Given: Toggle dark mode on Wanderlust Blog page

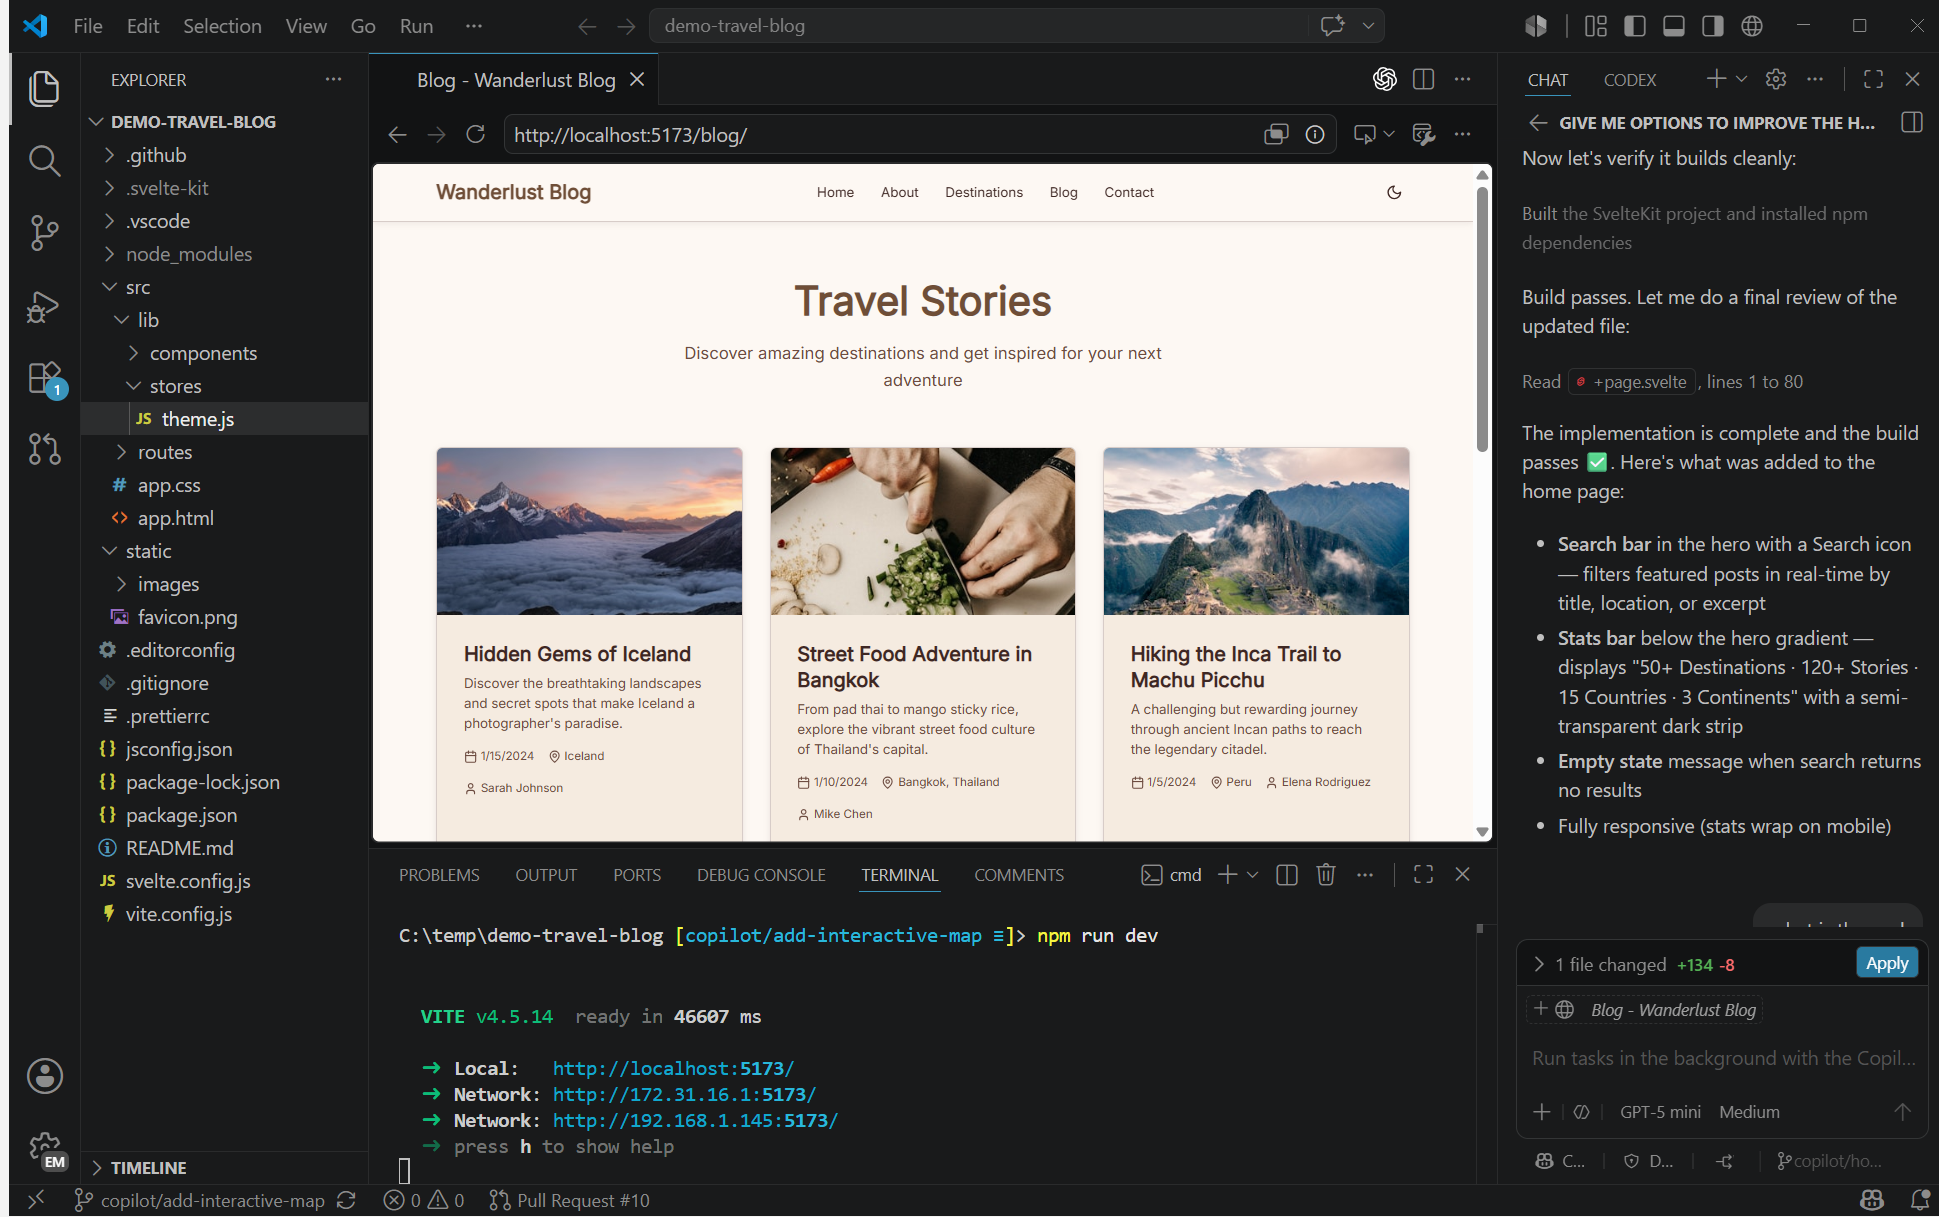Looking at the screenshot, I should [1394, 192].
